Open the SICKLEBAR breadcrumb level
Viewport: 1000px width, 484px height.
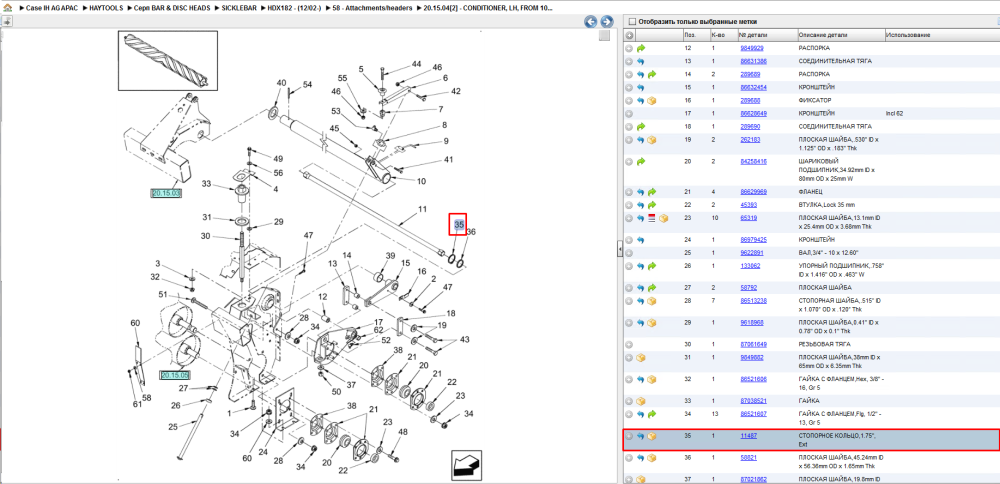(x=239, y=9)
